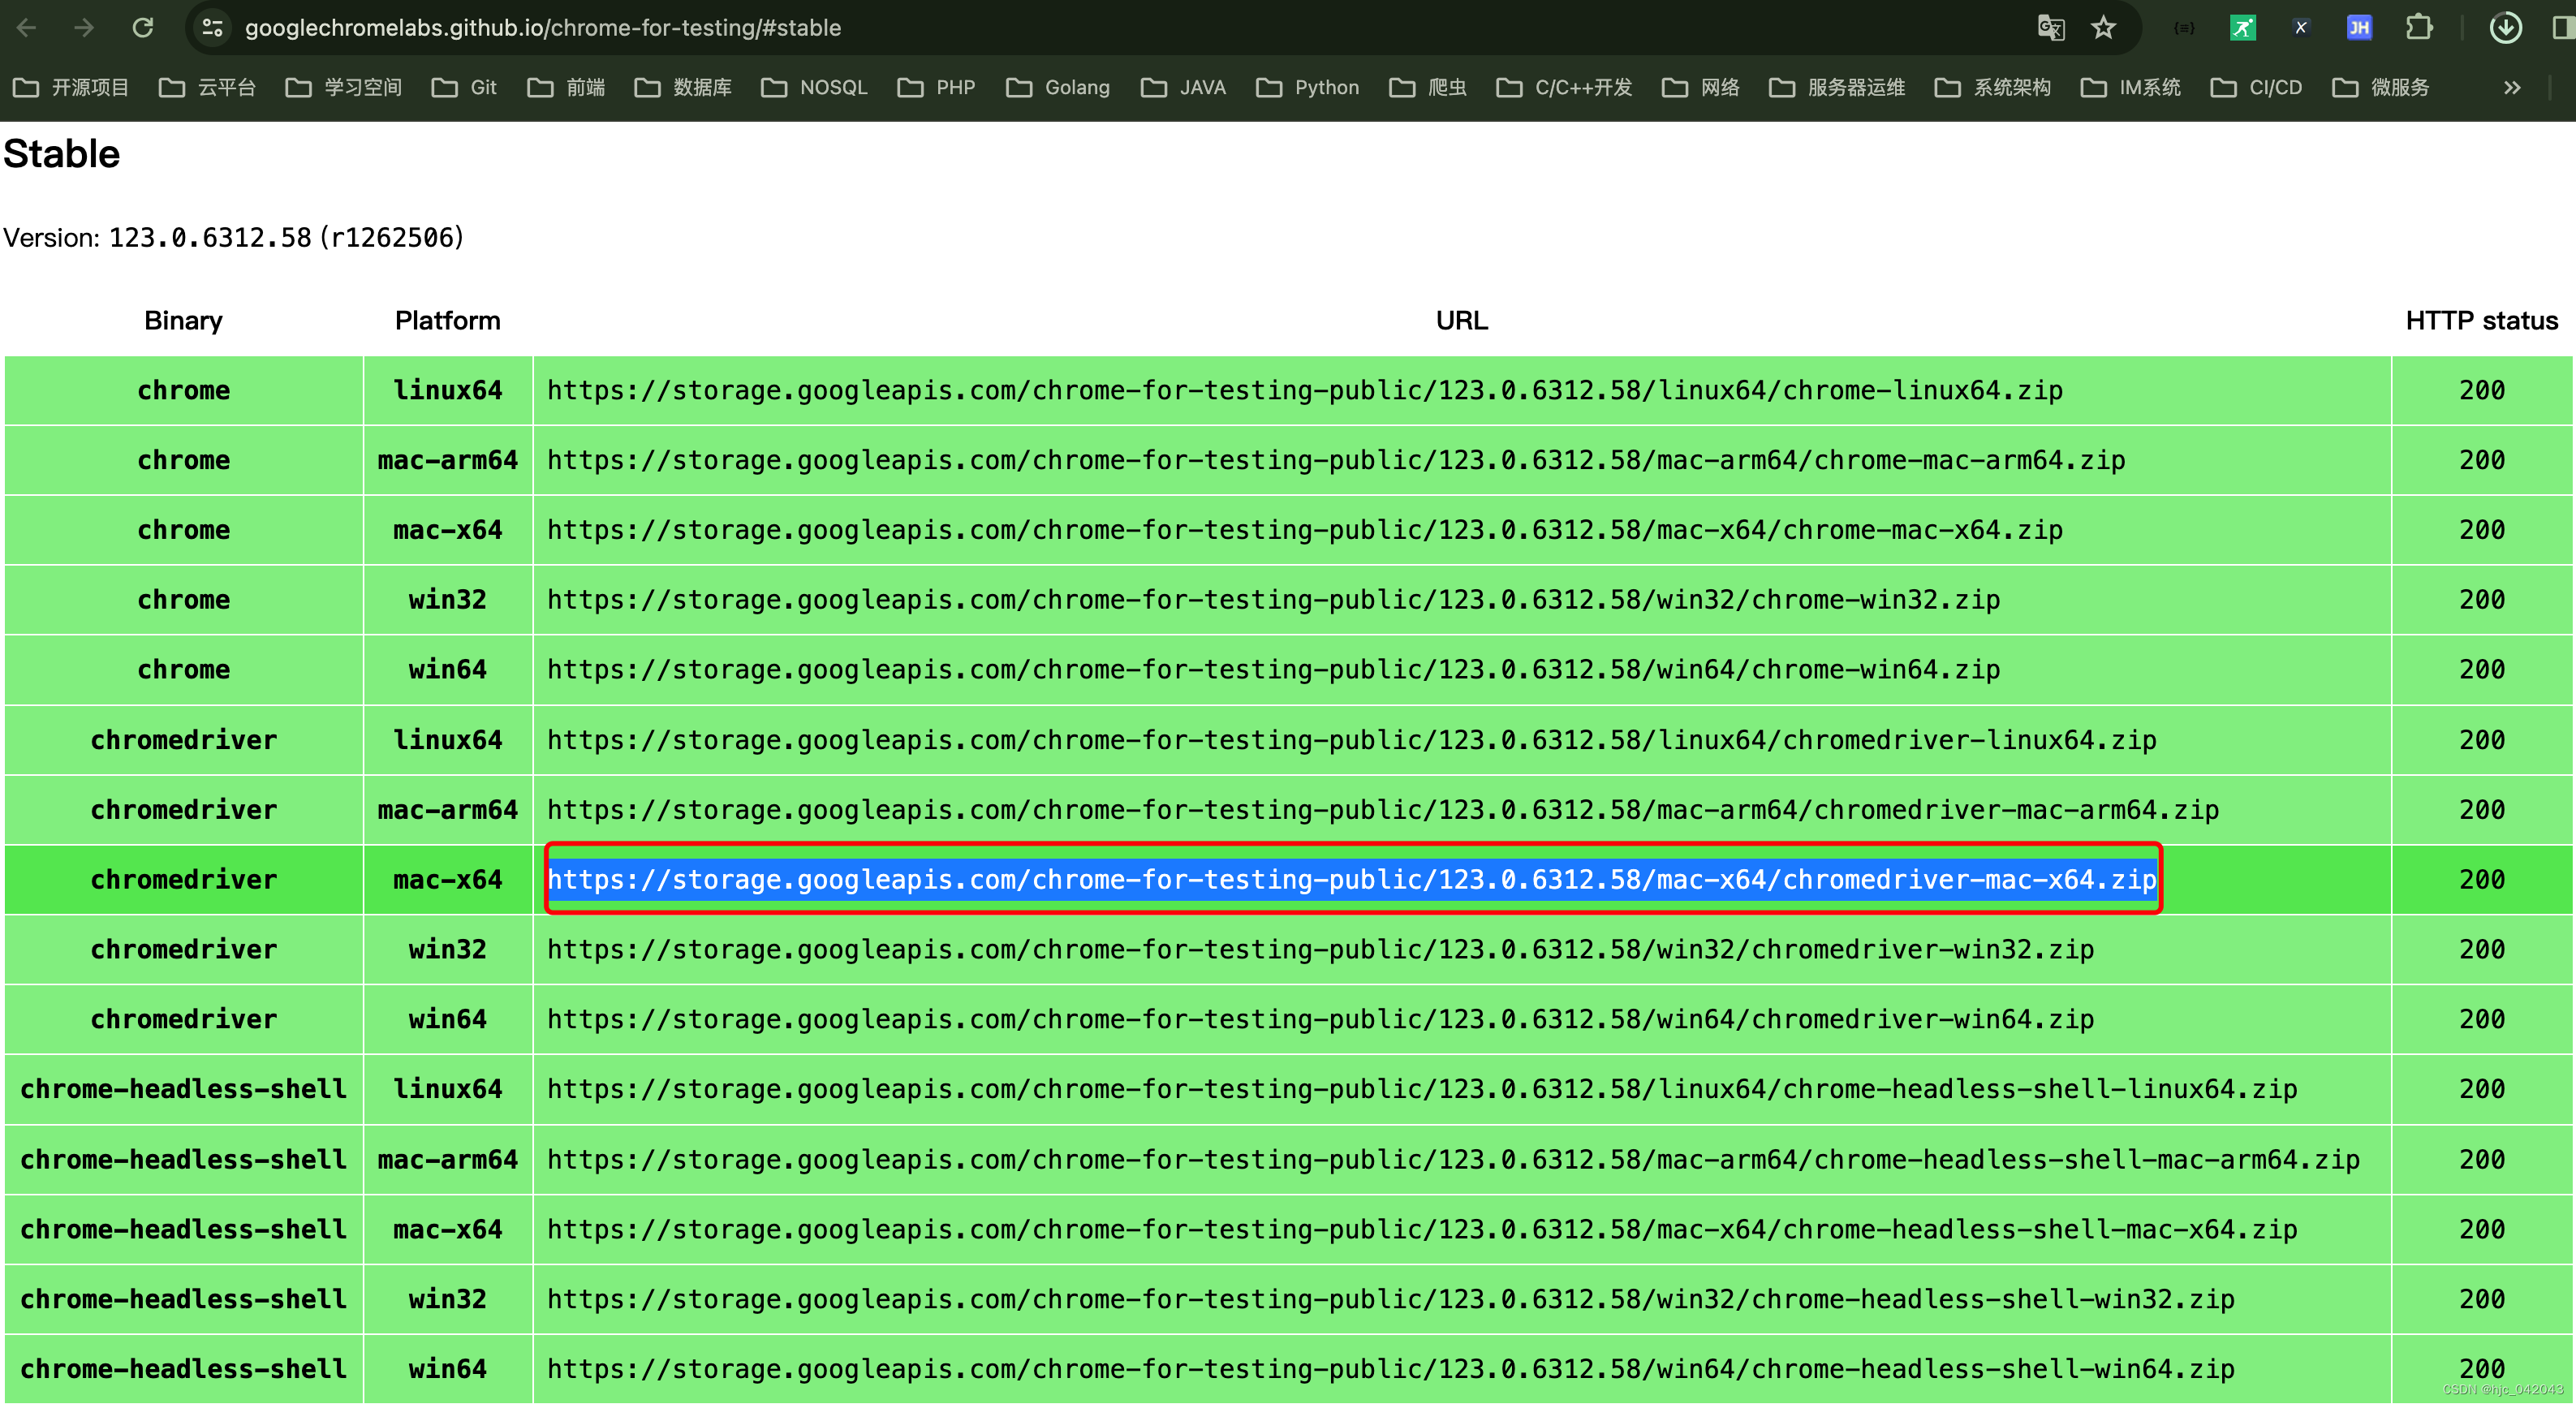
Task: Open the Golang bookmark folder
Action: [1058, 88]
